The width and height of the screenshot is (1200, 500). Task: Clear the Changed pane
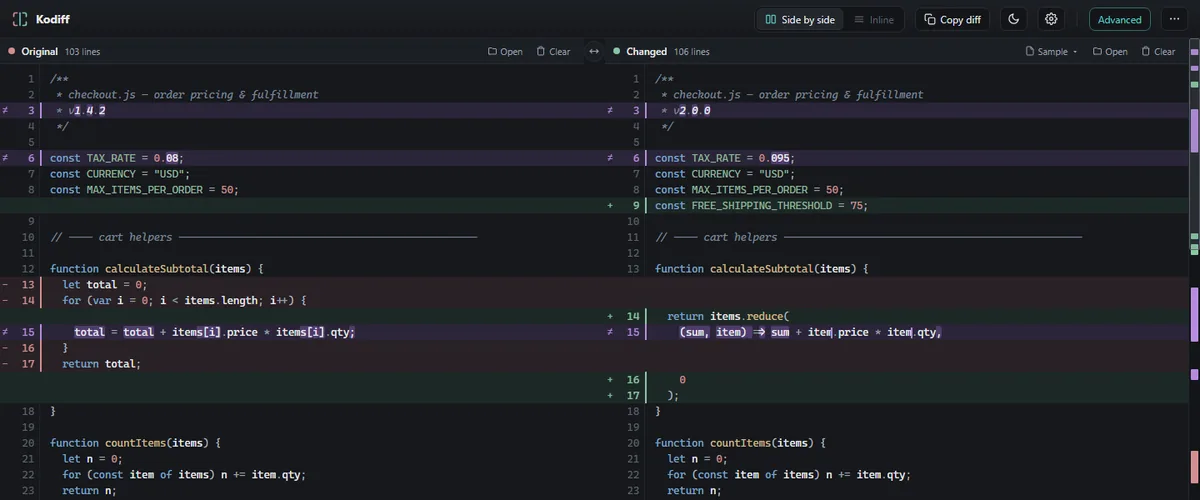click(1157, 51)
